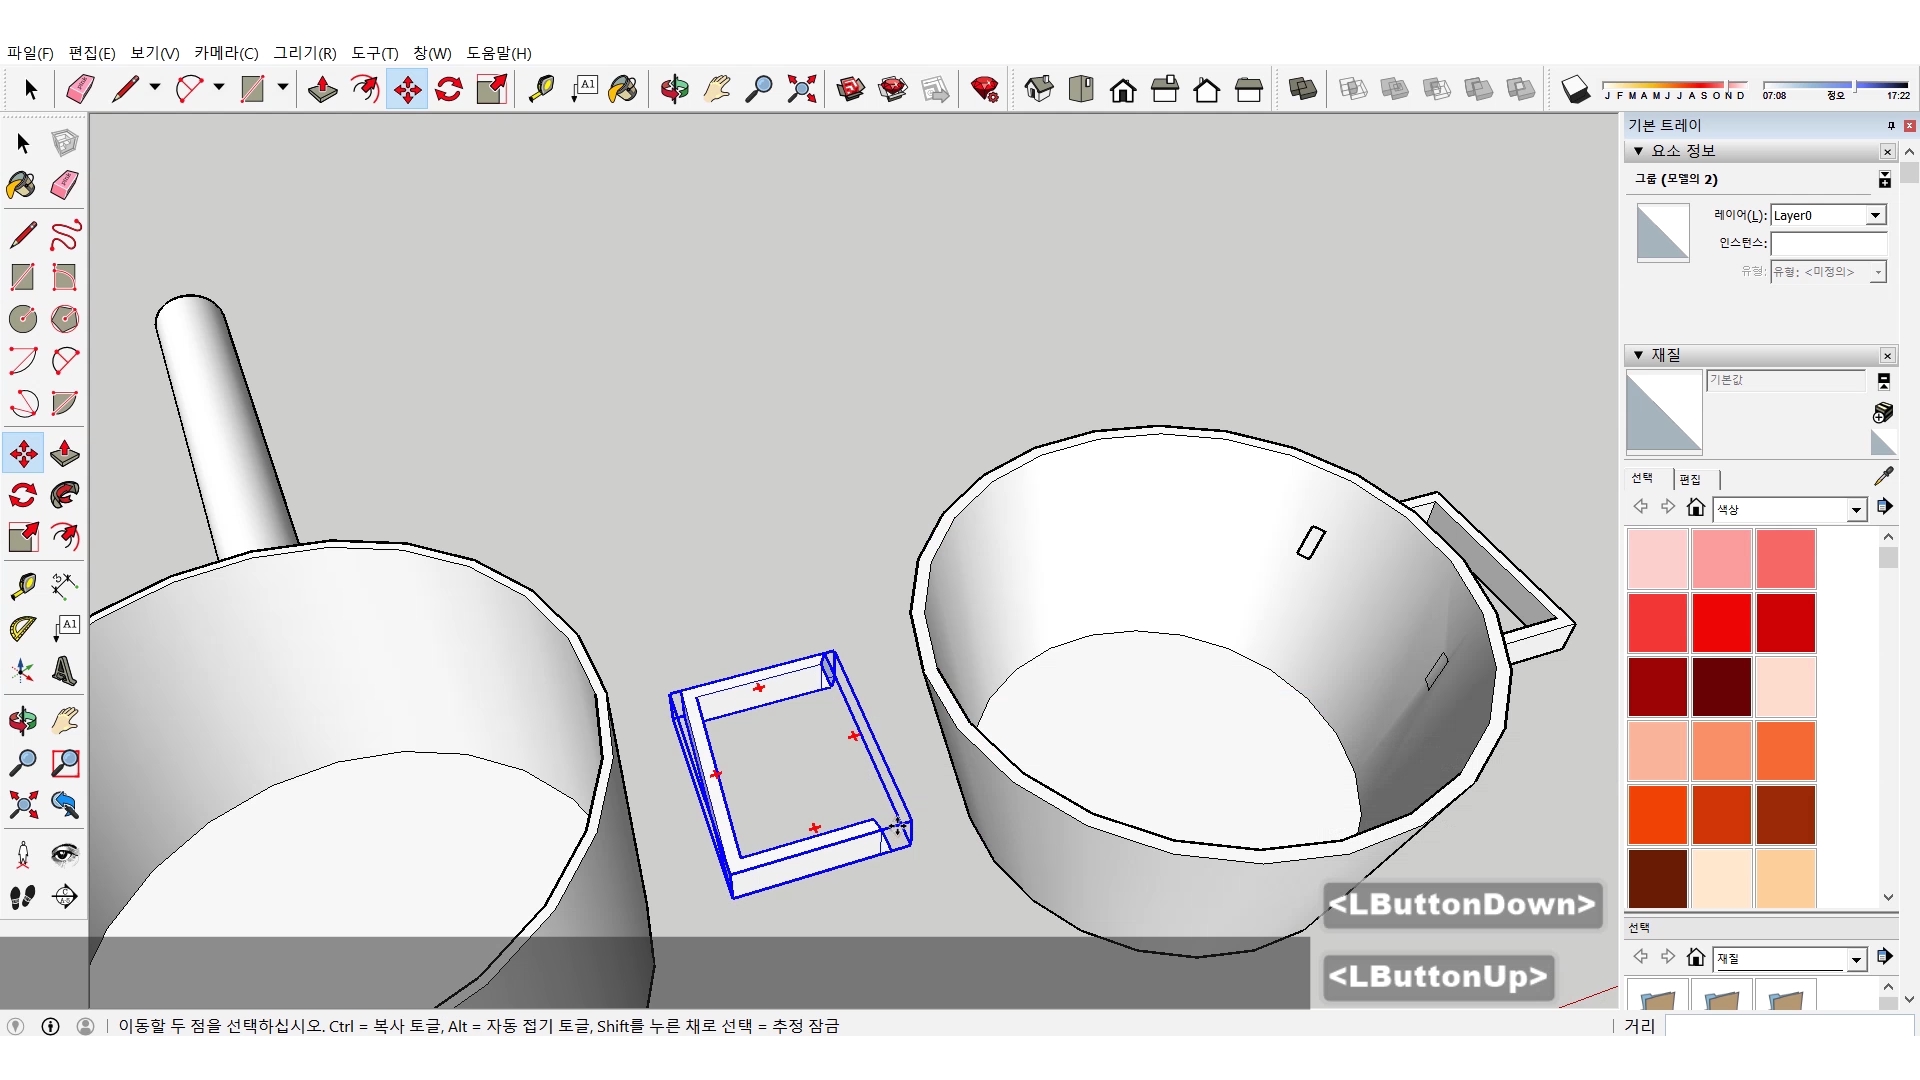This screenshot has height=1080, width=1920.
Task: Pick the bright red color swatch
Action: pos(1721,622)
